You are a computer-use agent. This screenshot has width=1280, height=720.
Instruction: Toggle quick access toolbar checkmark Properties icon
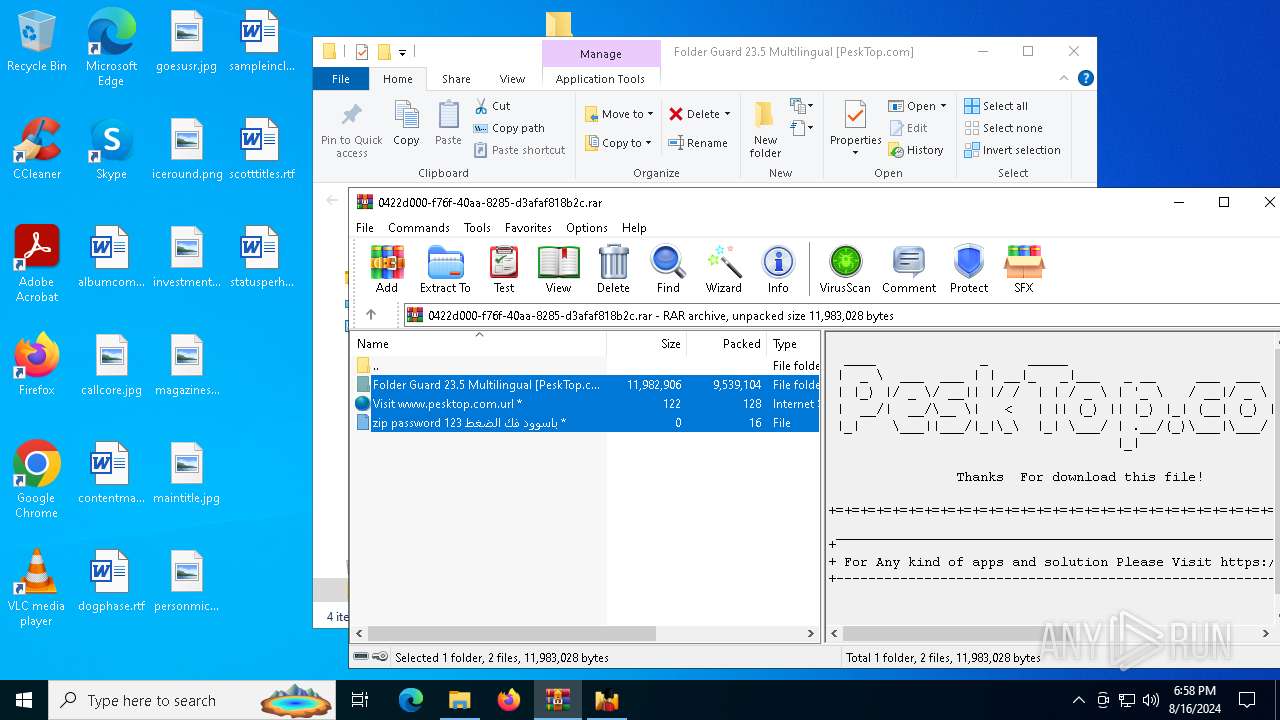[362, 52]
